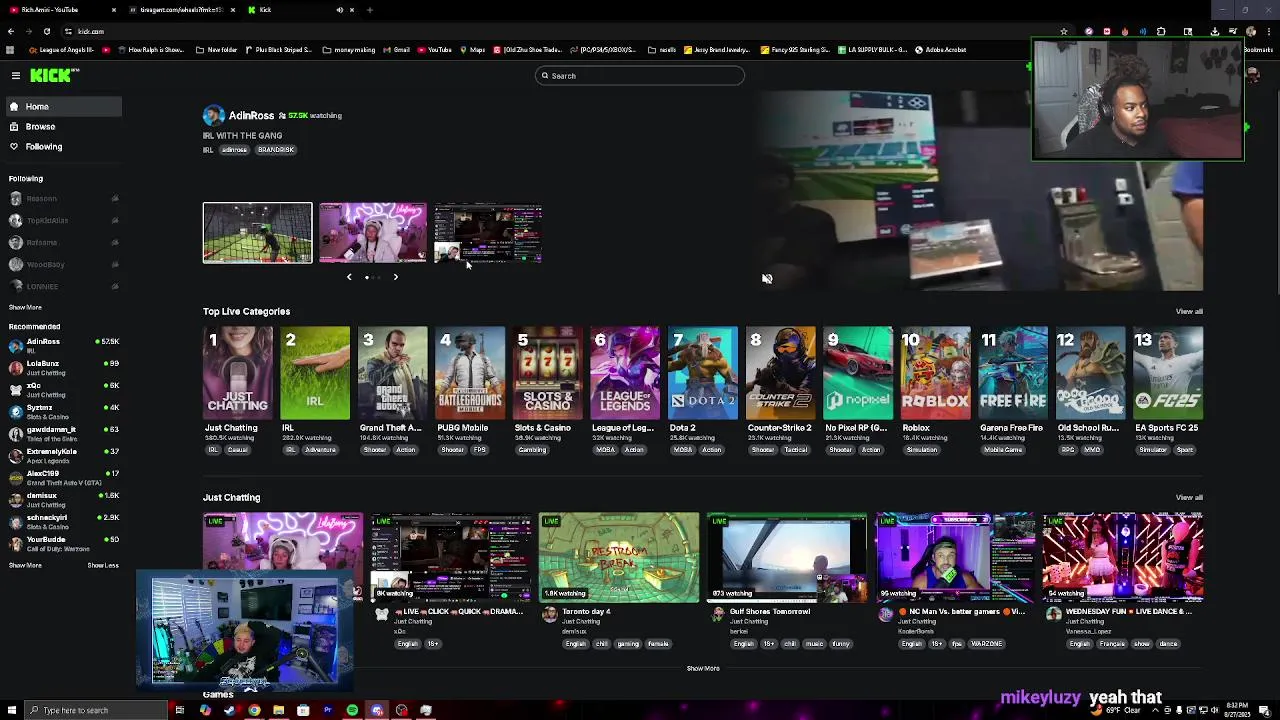This screenshot has height=720, width=1280.
Task: Open the Roblox category card
Action: [936, 372]
